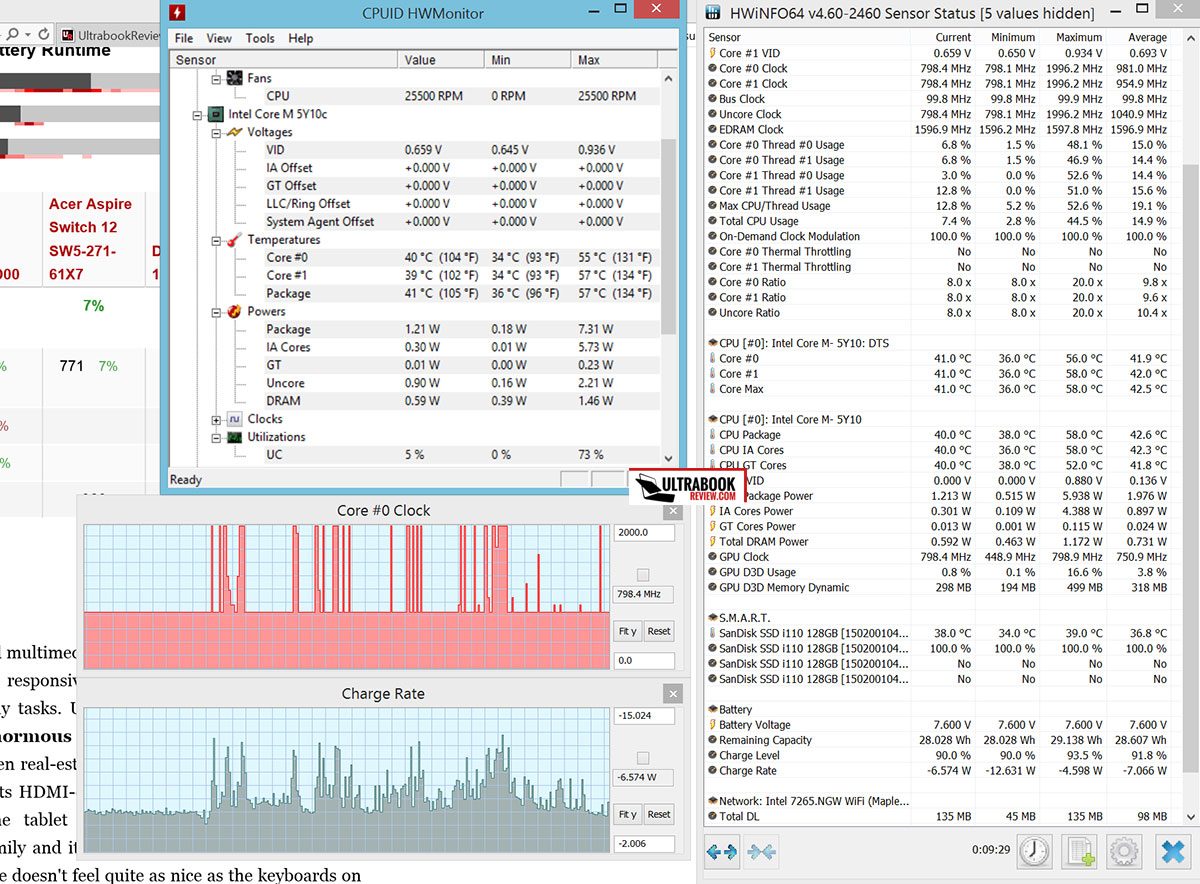
Task: Shrink HWiNFO columns with the inward arrows button
Action: coord(761,852)
